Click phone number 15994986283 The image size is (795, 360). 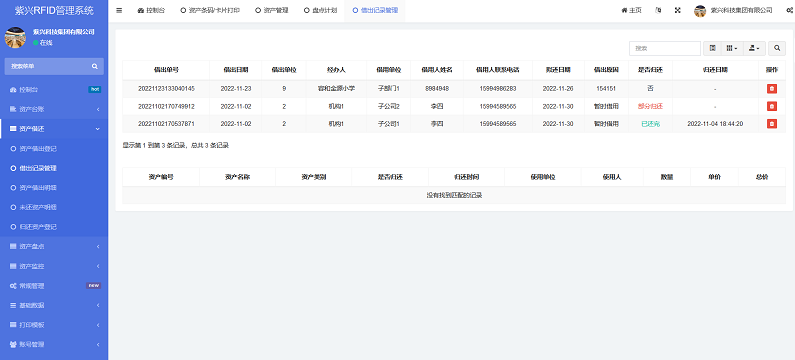pos(498,89)
